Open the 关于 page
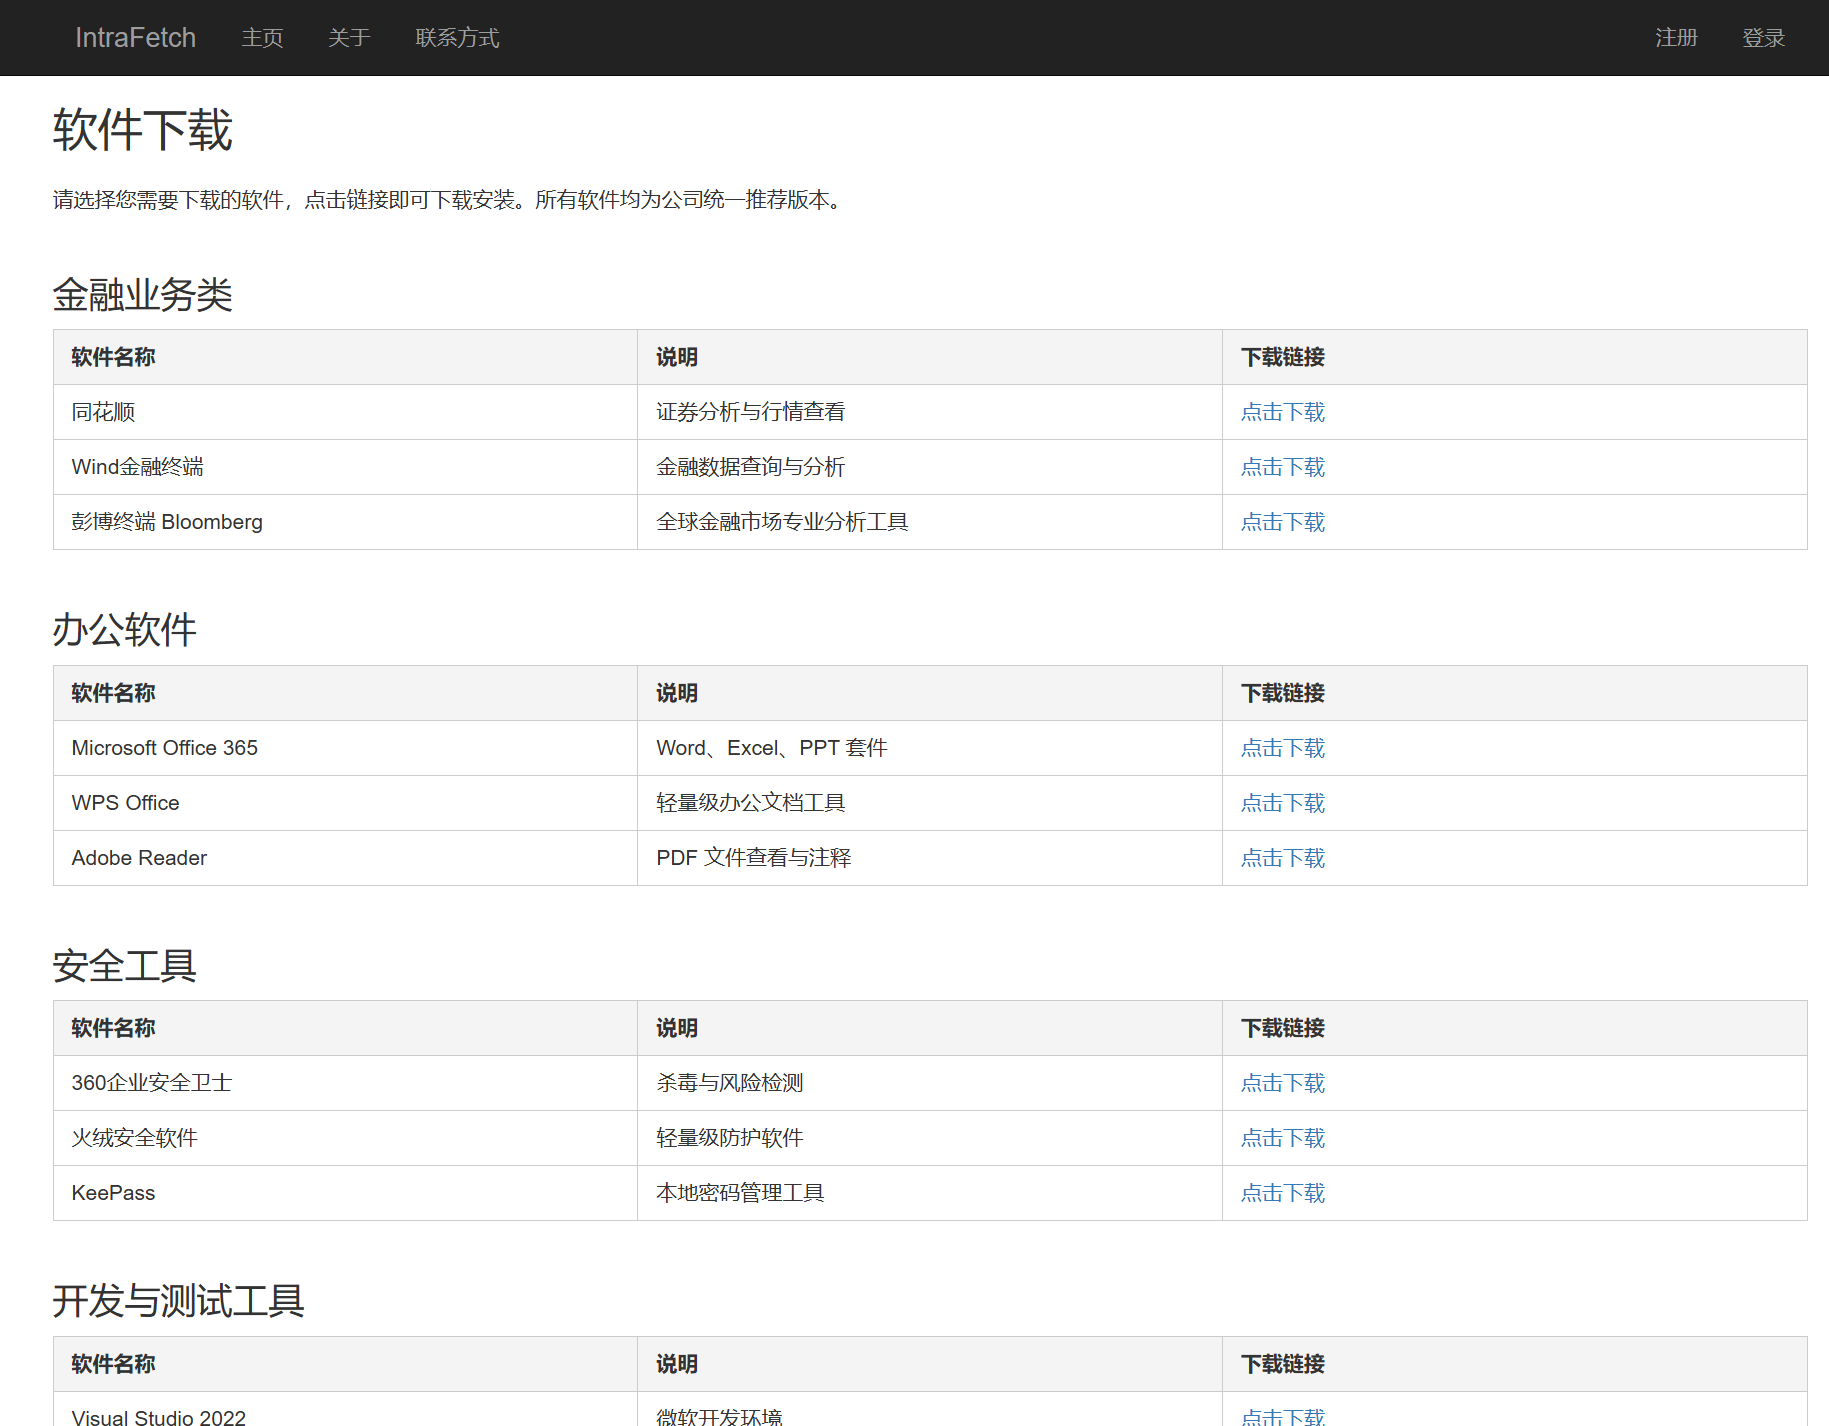This screenshot has width=1829, height=1426. coord(347,37)
